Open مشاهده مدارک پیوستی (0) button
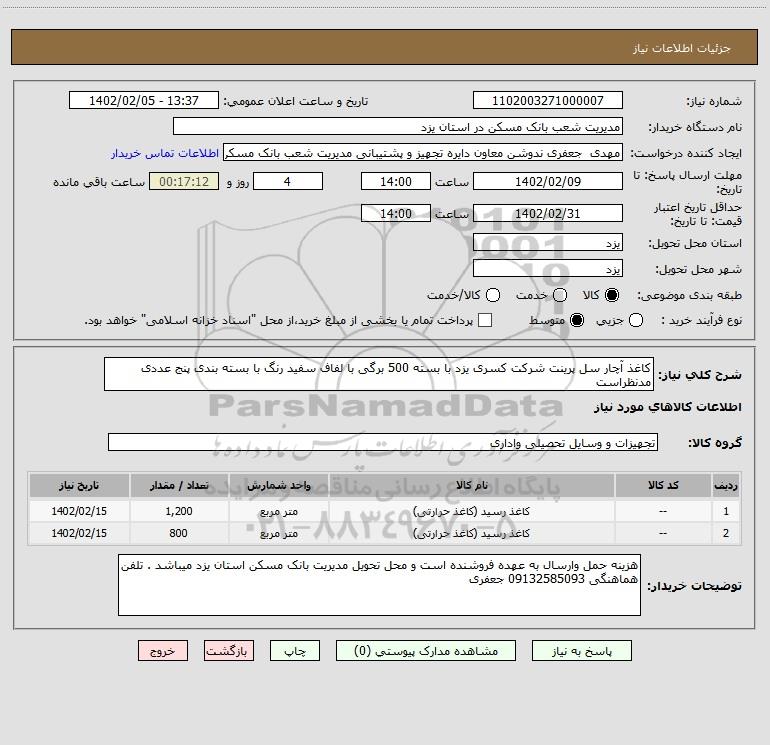The width and height of the screenshot is (770, 745). point(426,651)
